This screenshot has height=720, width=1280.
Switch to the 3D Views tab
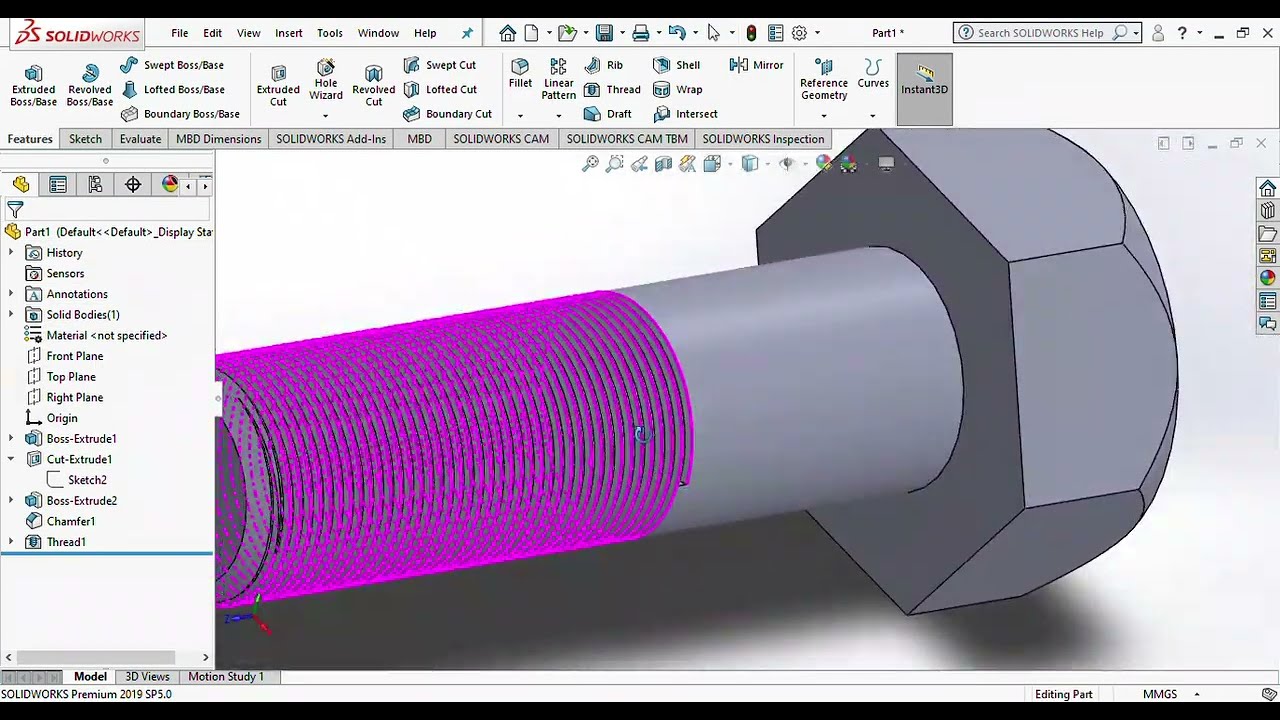(147, 677)
